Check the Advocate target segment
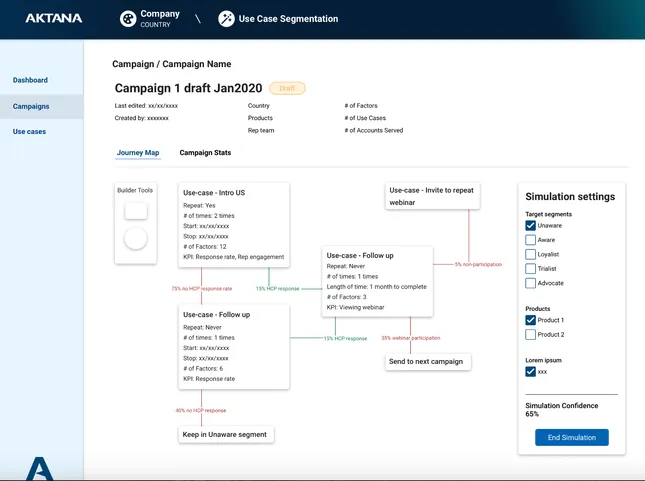645x481 pixels. [x=530, y=283]
